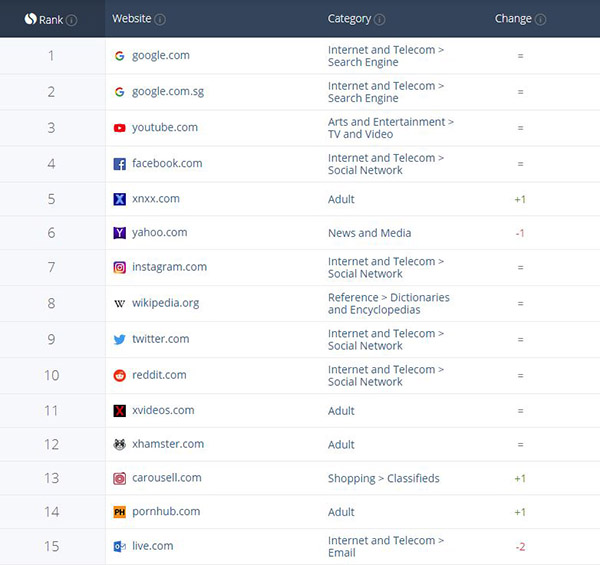The image size is (600, 565).
Task: Sort by the Change column header
Action: pos(513,19)
